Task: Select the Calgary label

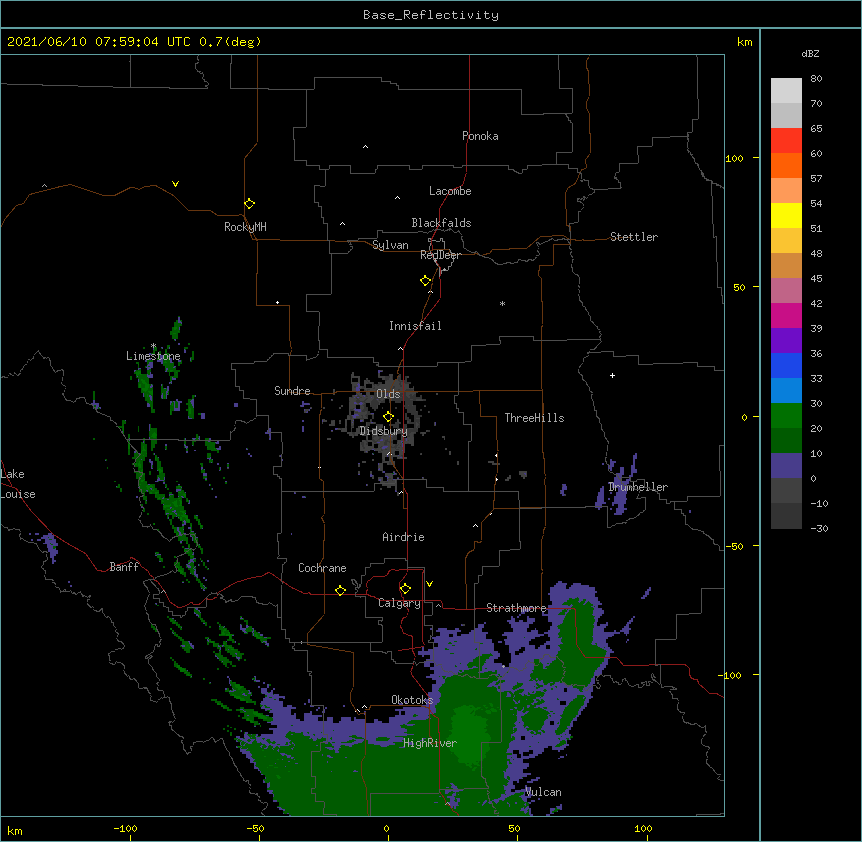Action: 399,603
